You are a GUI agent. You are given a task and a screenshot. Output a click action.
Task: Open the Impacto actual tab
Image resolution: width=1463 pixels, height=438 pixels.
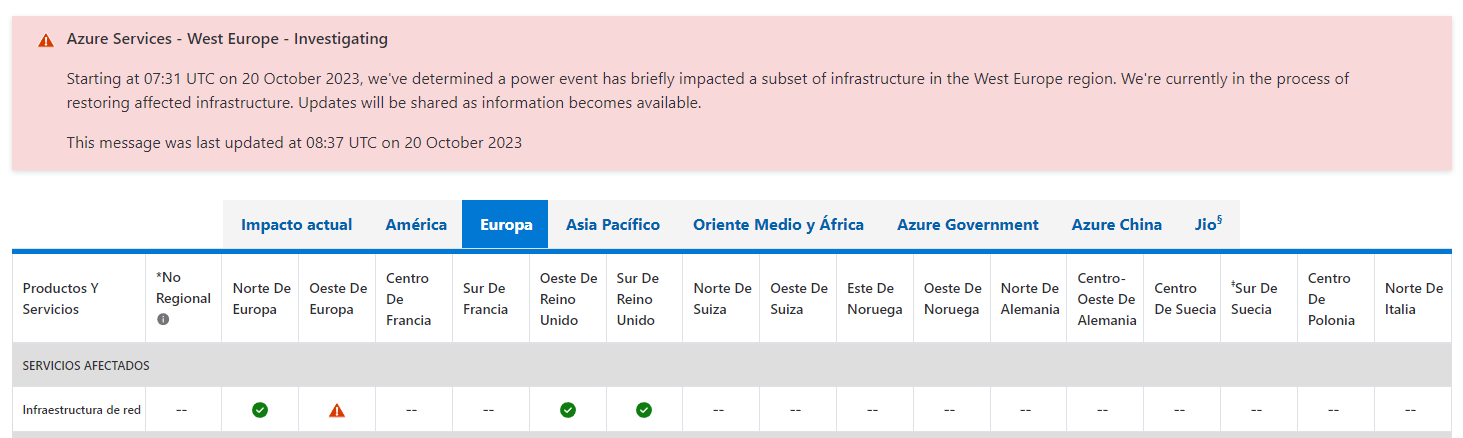coord(297,224)
